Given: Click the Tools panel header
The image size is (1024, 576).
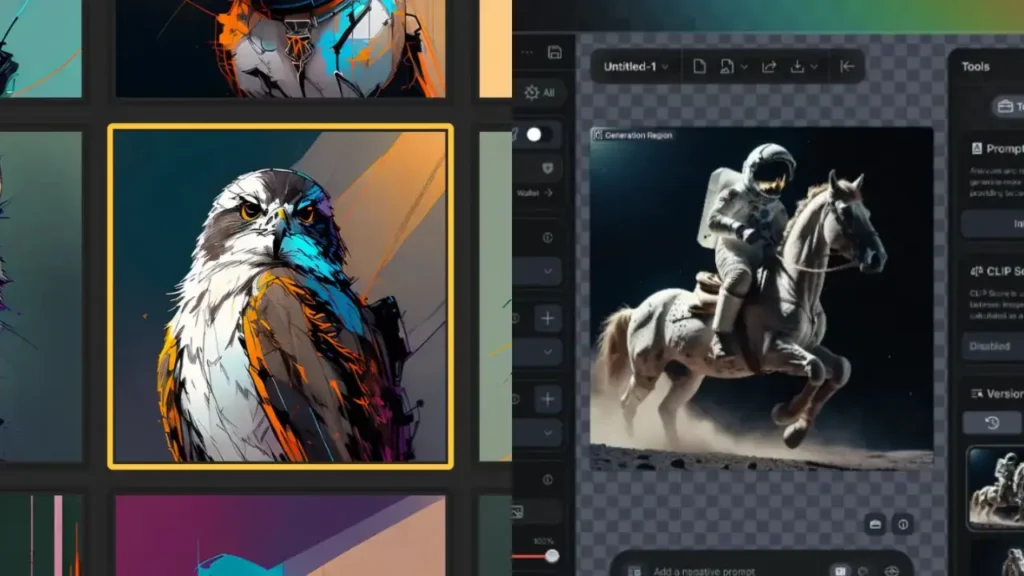Looking at the screenshot, I should click(976, 66).
